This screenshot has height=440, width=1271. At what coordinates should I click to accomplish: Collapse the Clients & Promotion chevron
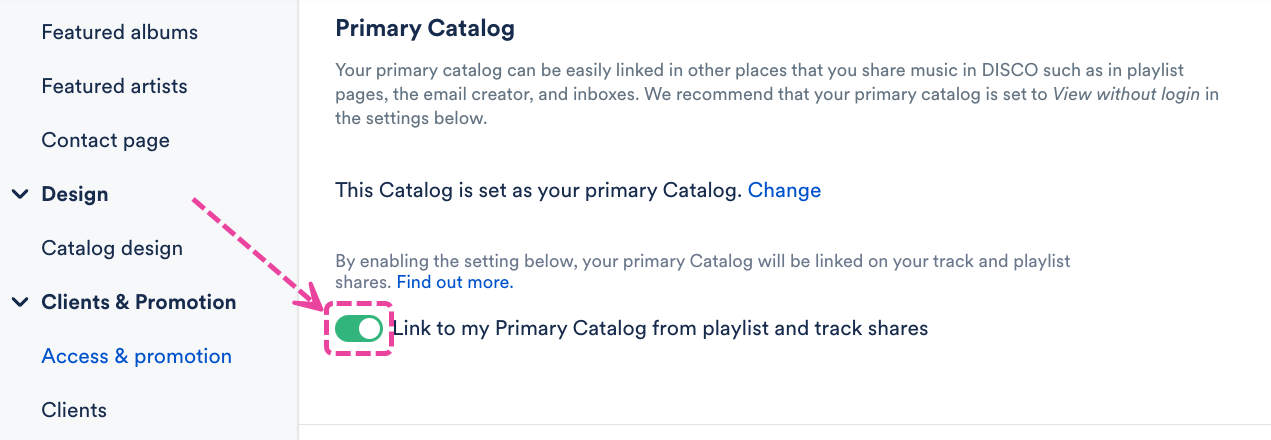pos(20,302)
